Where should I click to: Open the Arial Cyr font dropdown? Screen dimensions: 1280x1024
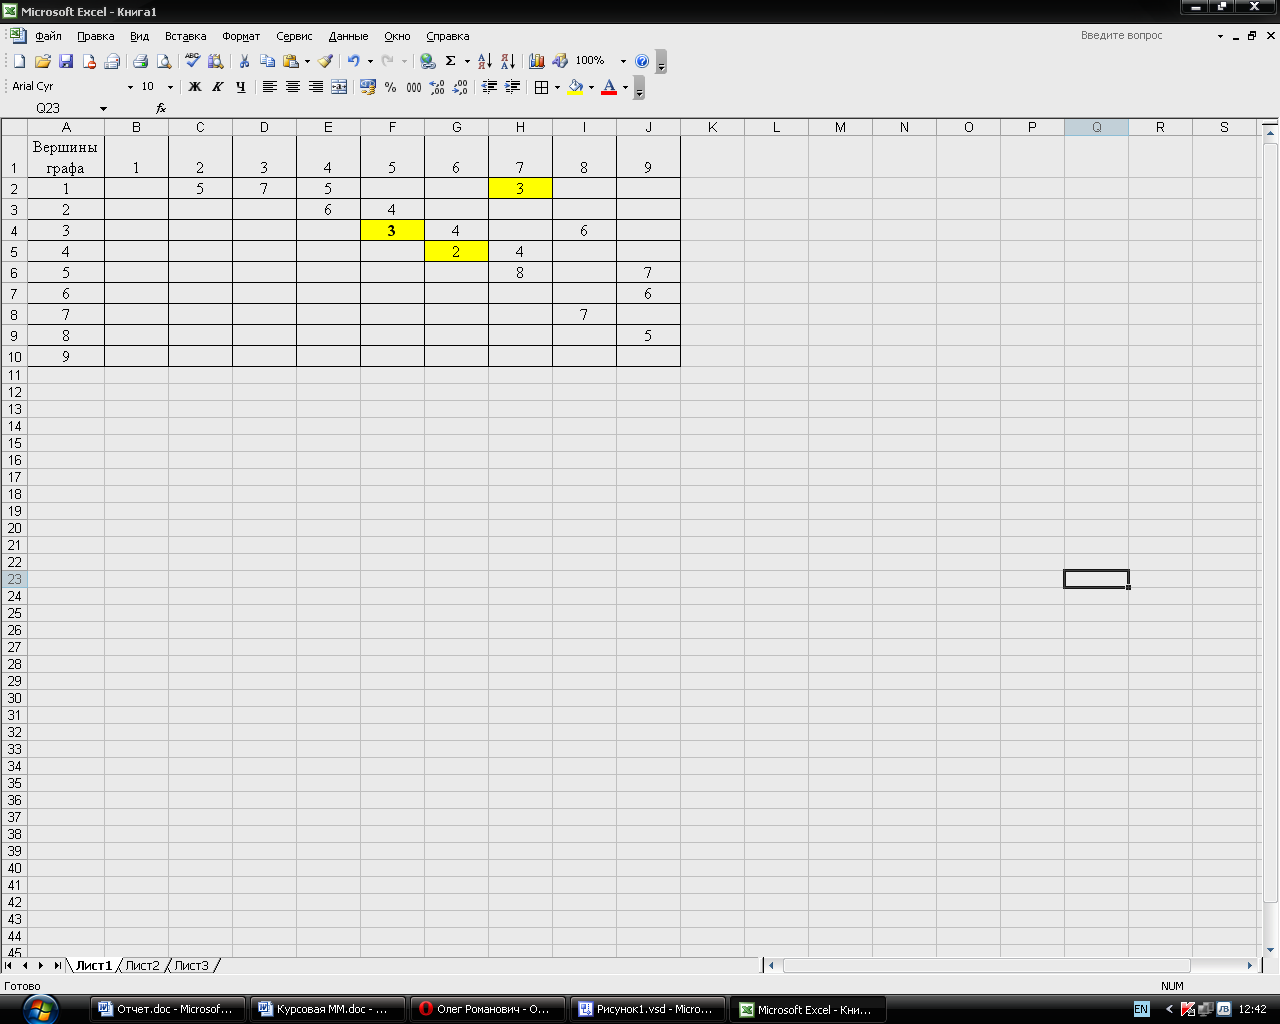(x=130, y=87)
